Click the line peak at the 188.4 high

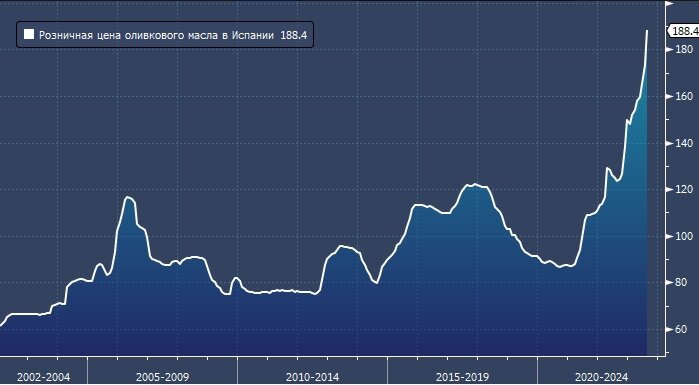coord(647,31)
